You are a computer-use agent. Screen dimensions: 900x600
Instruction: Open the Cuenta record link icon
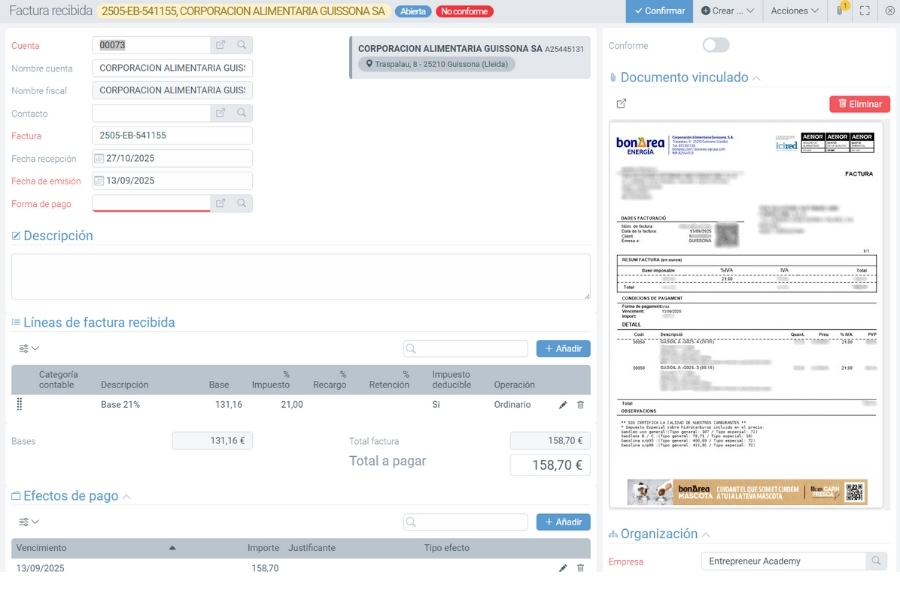[221, 45]
